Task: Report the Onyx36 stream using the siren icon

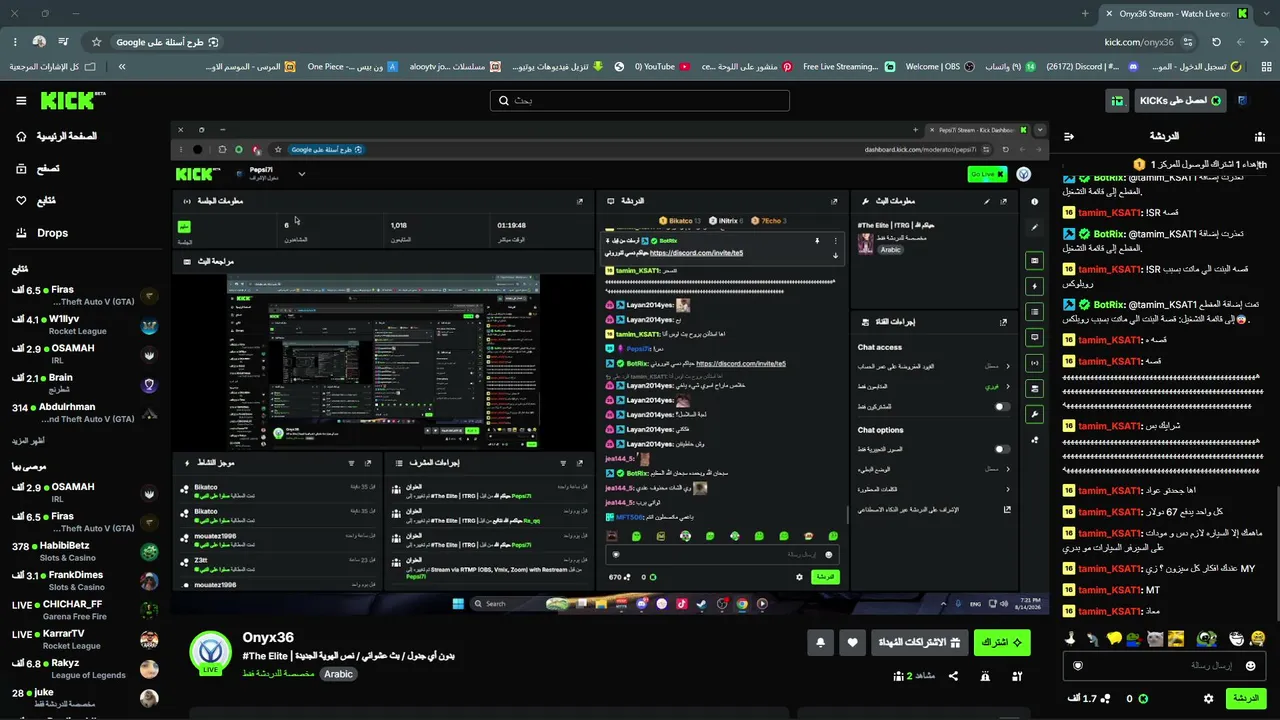Action: (x=985, y=676)
